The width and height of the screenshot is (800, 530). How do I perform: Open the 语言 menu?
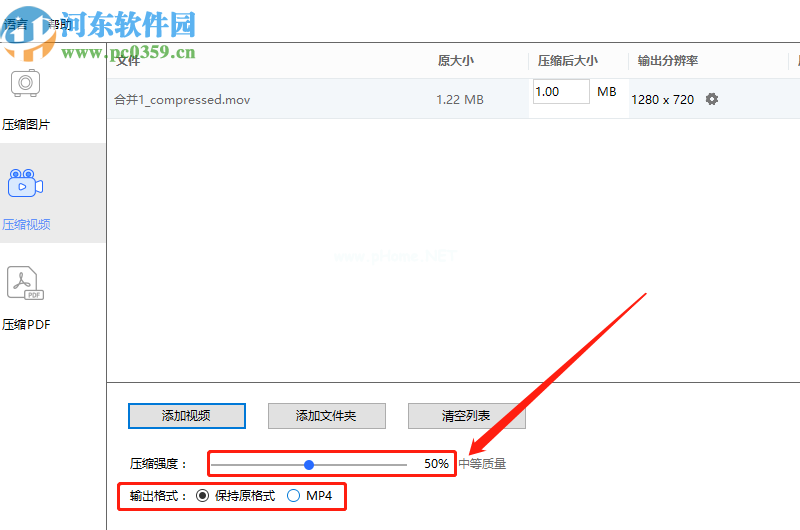click(15, 24)
